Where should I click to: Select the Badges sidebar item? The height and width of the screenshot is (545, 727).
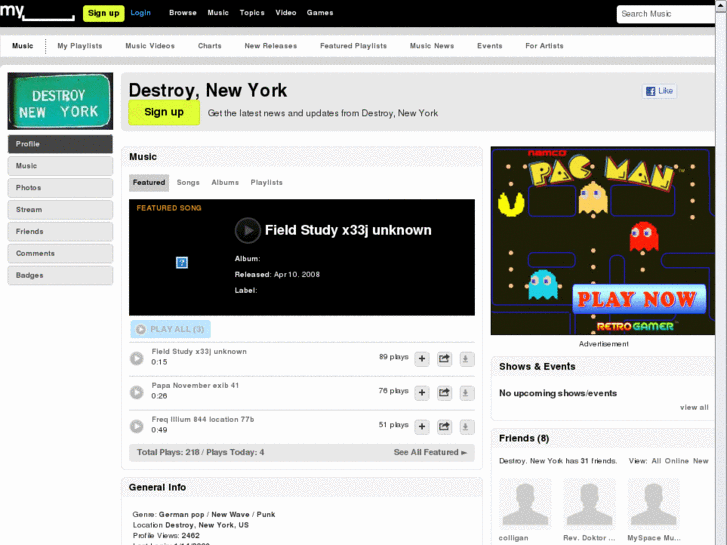tap(60, 275)
